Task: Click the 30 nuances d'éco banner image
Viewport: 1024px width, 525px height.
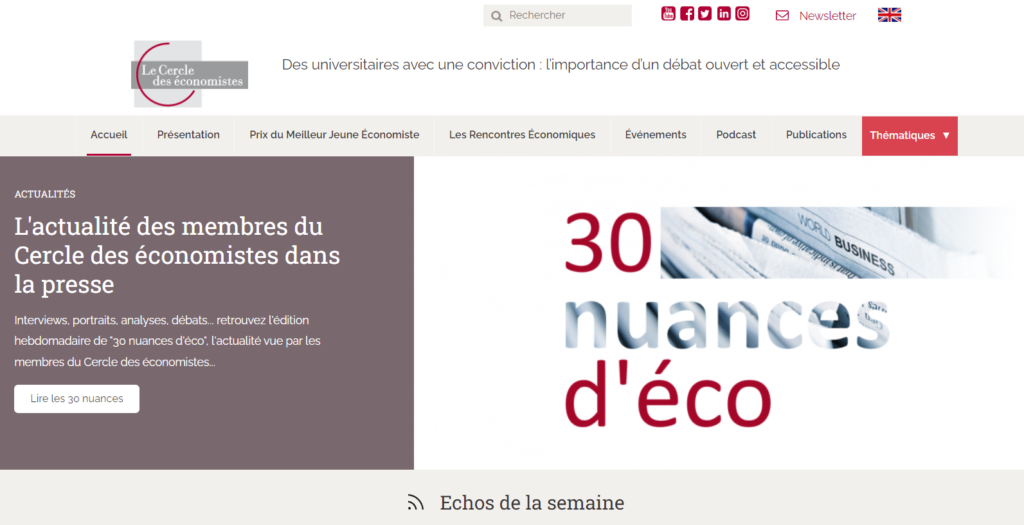Action: click(x=718, y=313)
